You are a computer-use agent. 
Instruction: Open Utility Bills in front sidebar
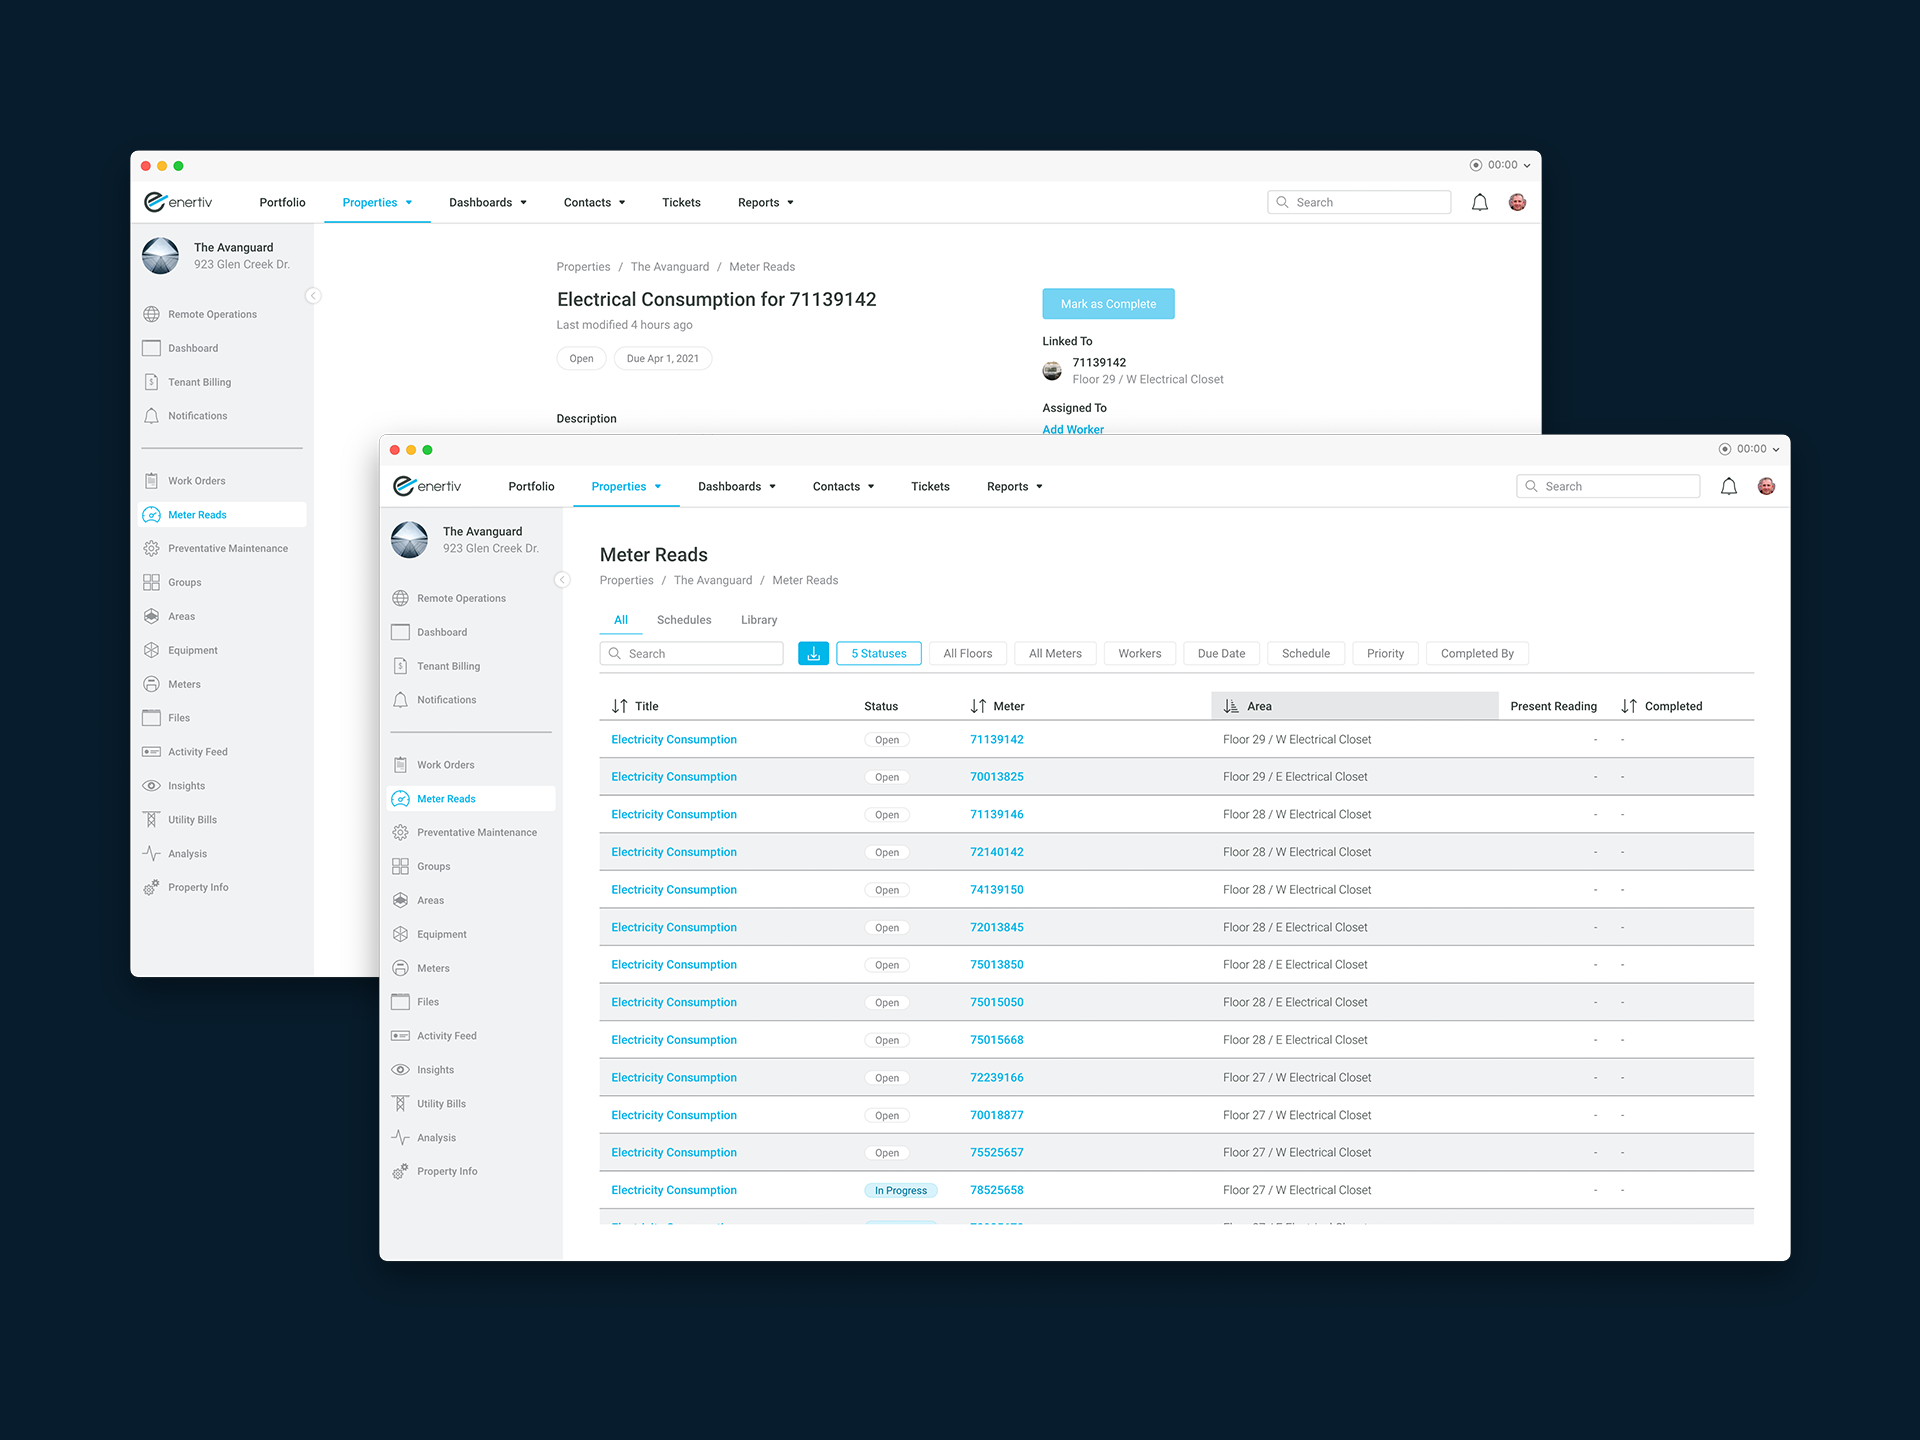441,1104
